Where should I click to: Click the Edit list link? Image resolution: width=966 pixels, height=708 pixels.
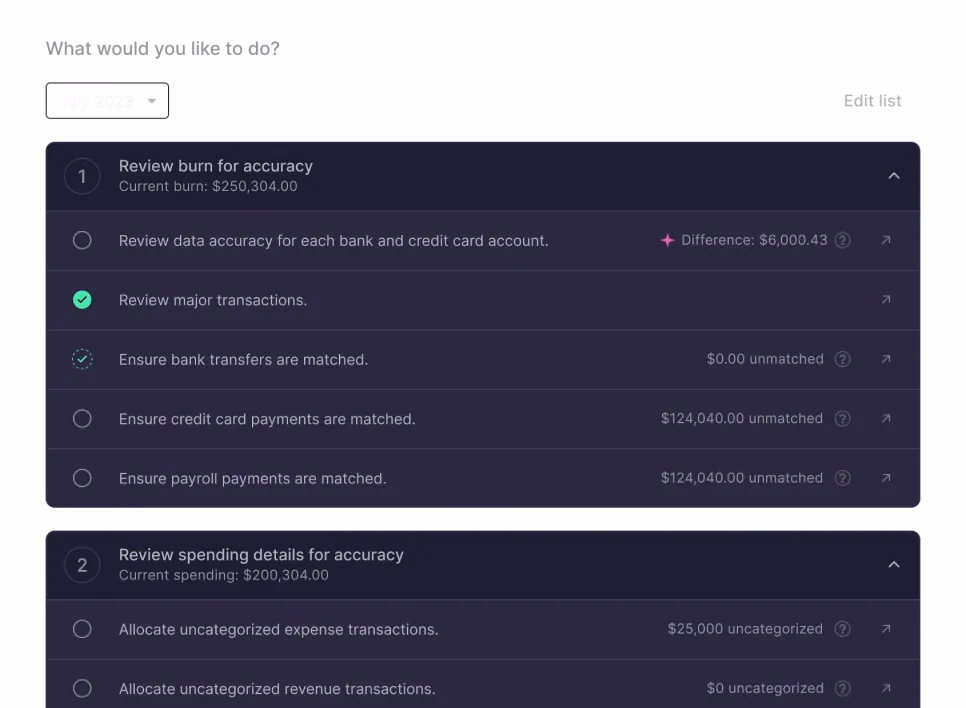pos(872,101)
